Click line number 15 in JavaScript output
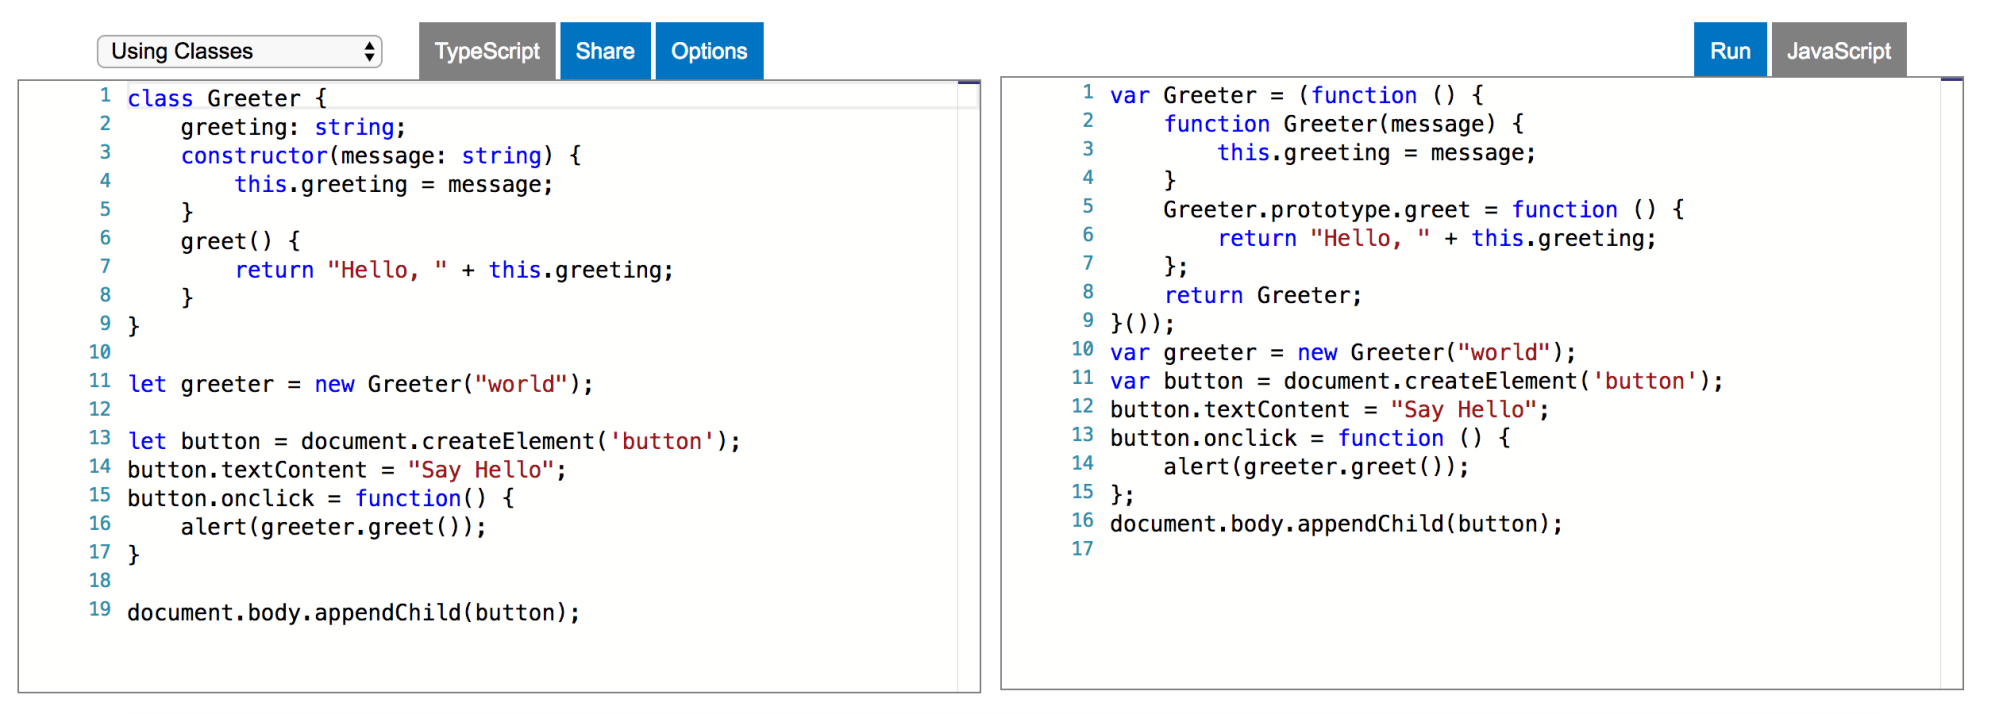 tap(1083, 492)
